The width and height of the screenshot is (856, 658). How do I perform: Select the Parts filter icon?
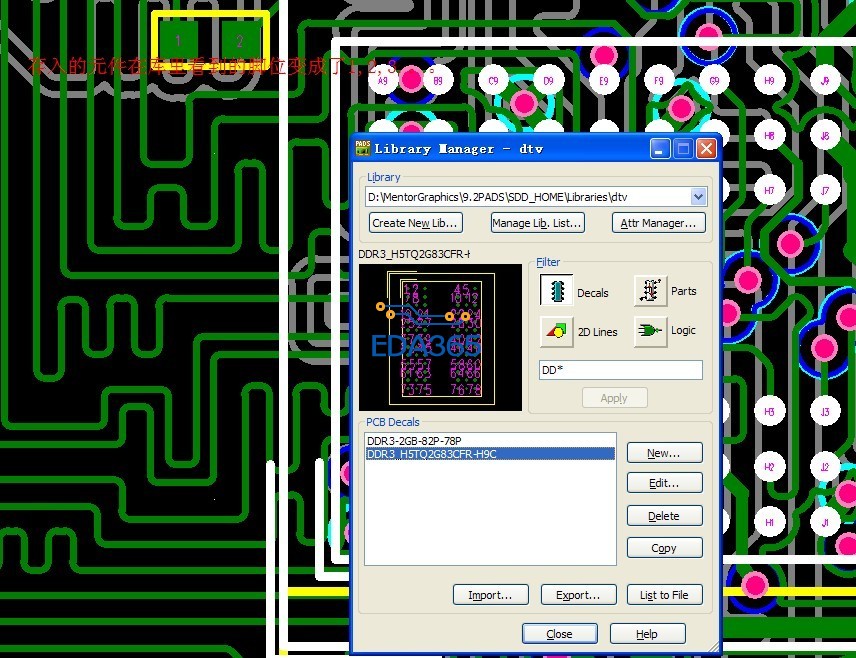(650, 291)
